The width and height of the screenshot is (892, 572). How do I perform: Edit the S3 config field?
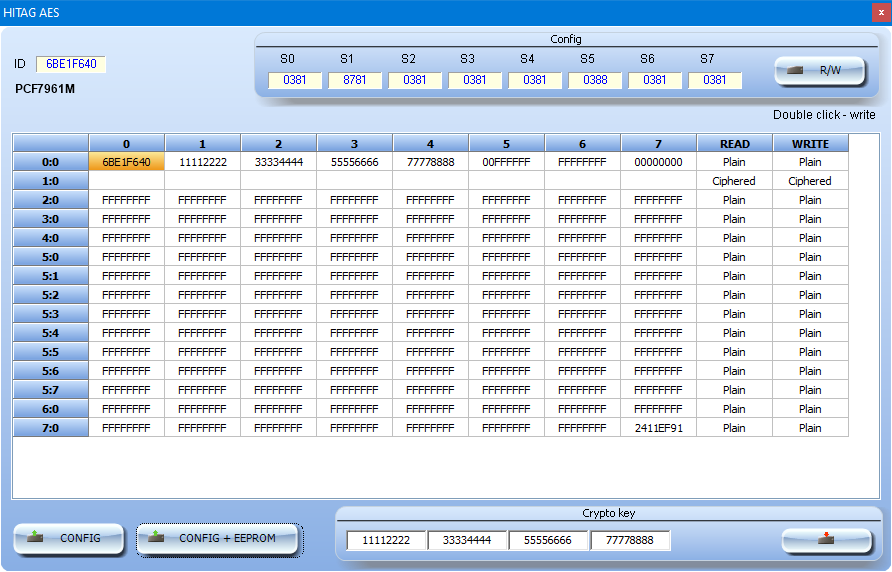click(x=474, y=80)
